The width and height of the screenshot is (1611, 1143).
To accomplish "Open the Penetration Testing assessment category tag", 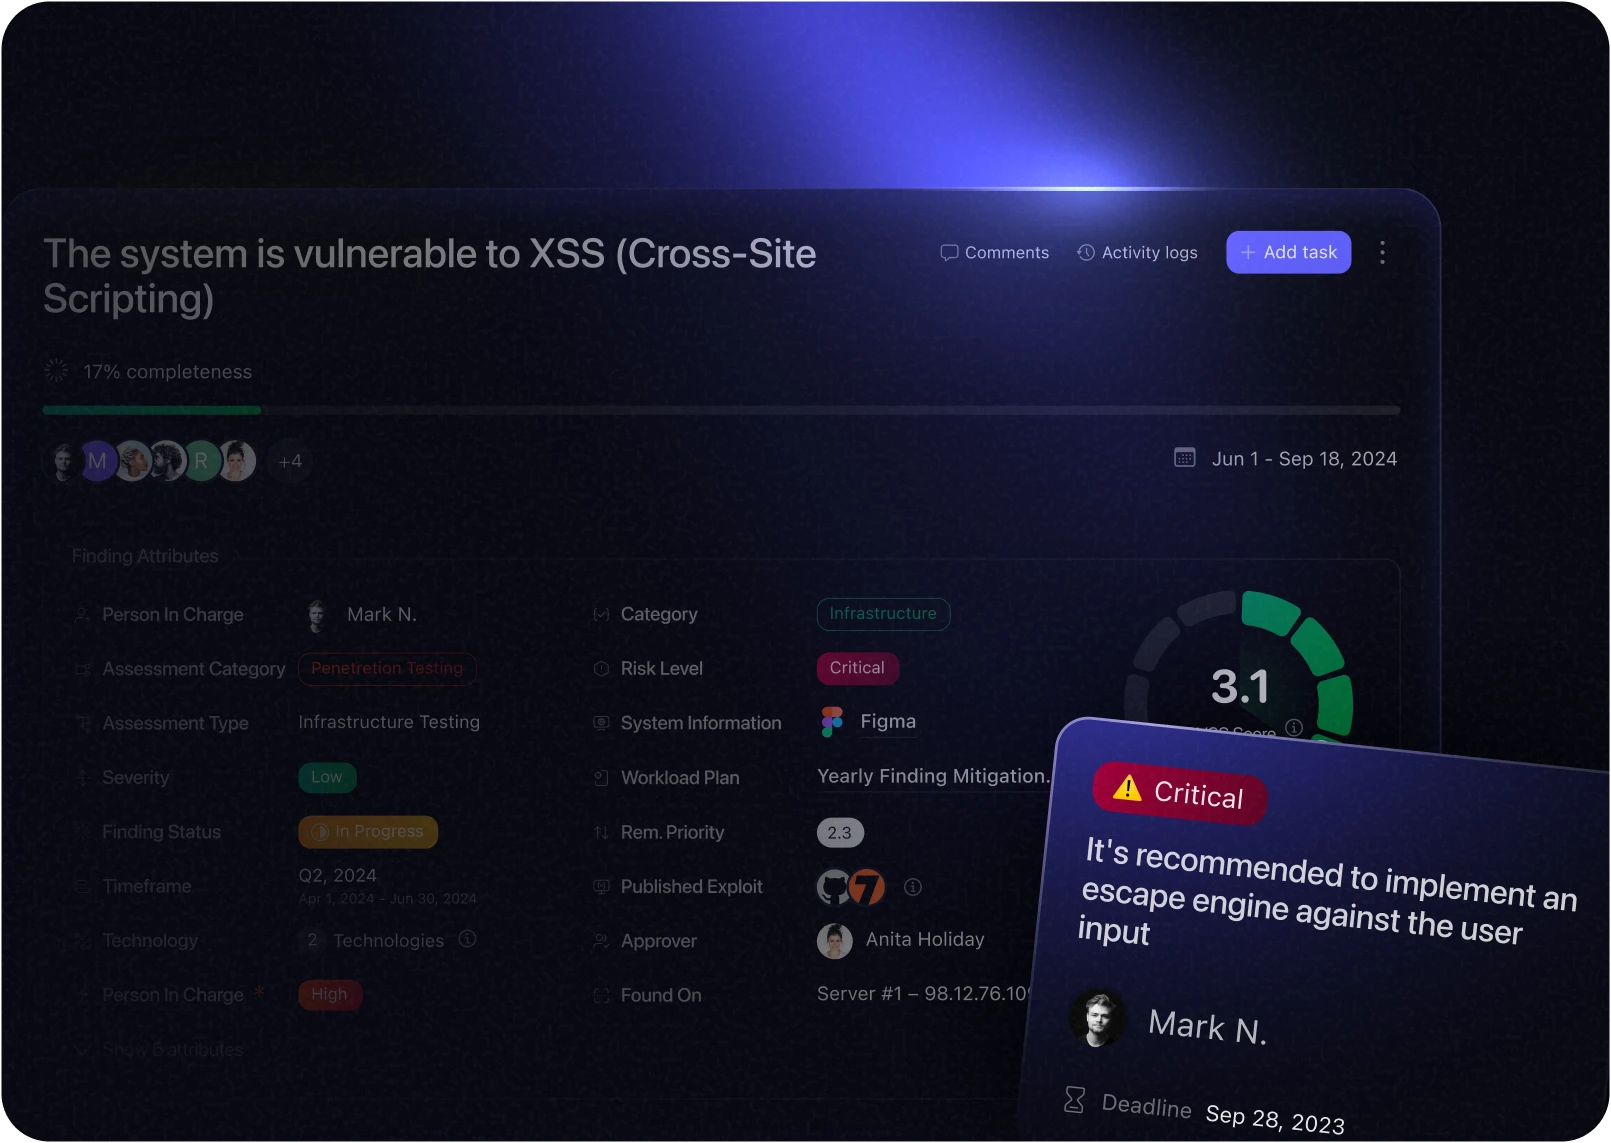I will coord(387,668).
